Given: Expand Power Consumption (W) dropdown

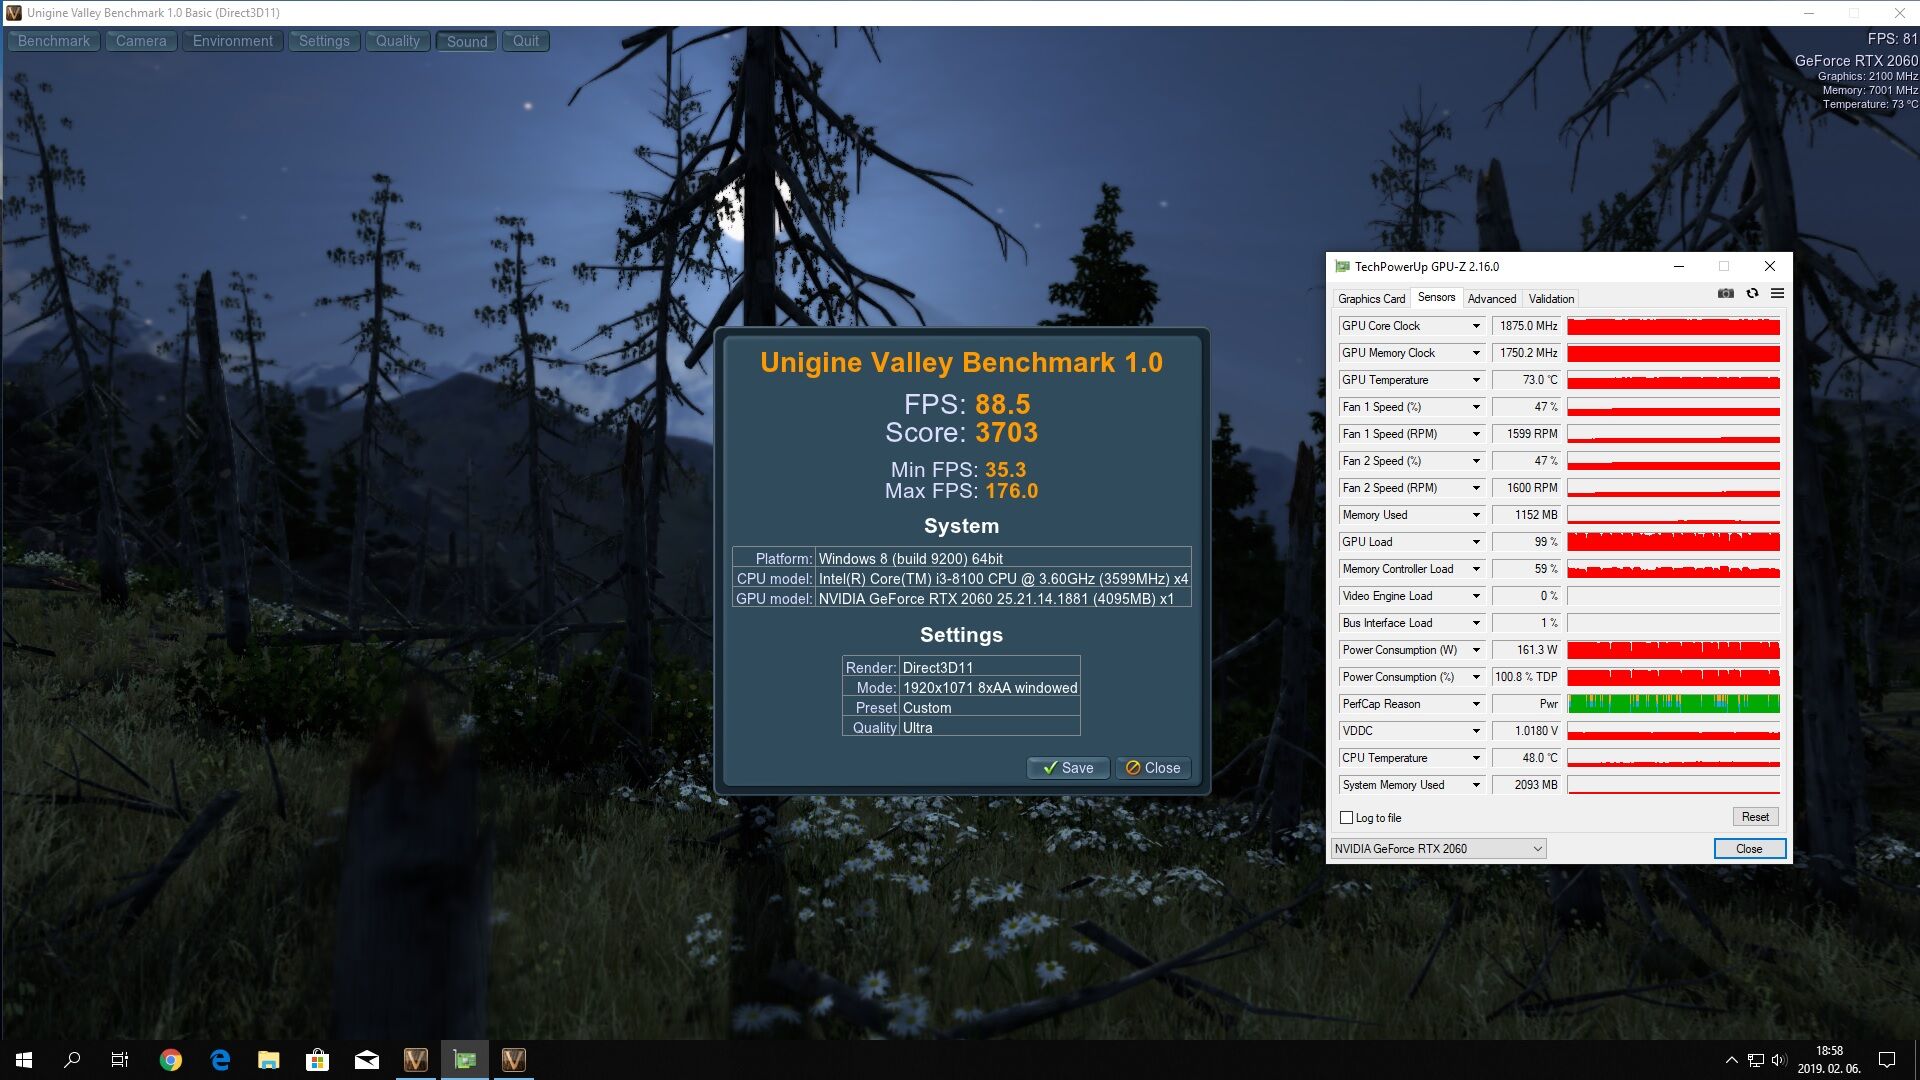Looking at the screenshot, I should point(1476,650).
